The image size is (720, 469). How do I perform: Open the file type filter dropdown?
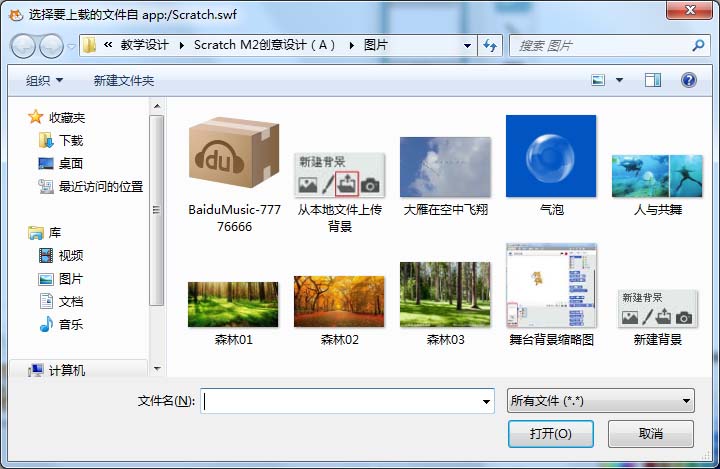tap(600, 402)
